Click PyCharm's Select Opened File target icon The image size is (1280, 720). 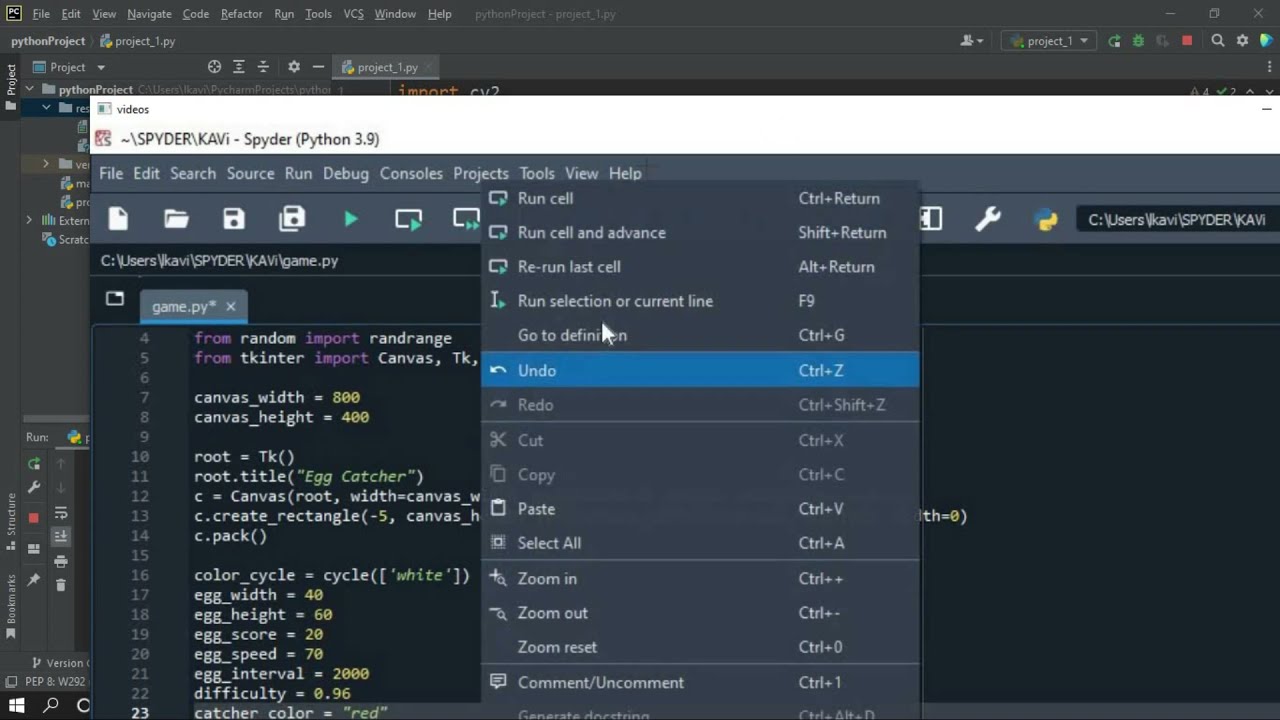pyautogui.click(x=214, y=67)
